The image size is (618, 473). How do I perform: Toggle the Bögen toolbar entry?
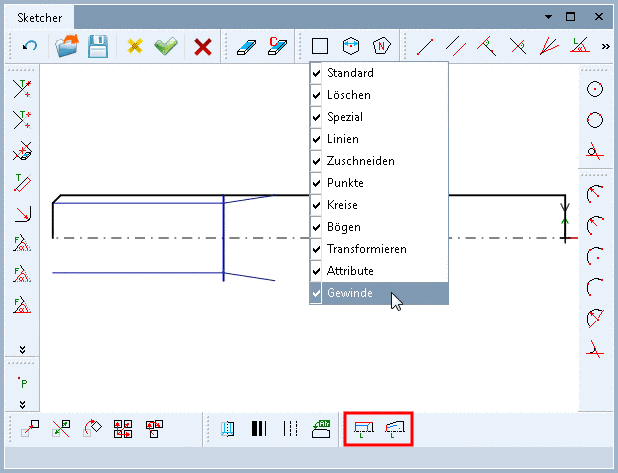(379, 227)
